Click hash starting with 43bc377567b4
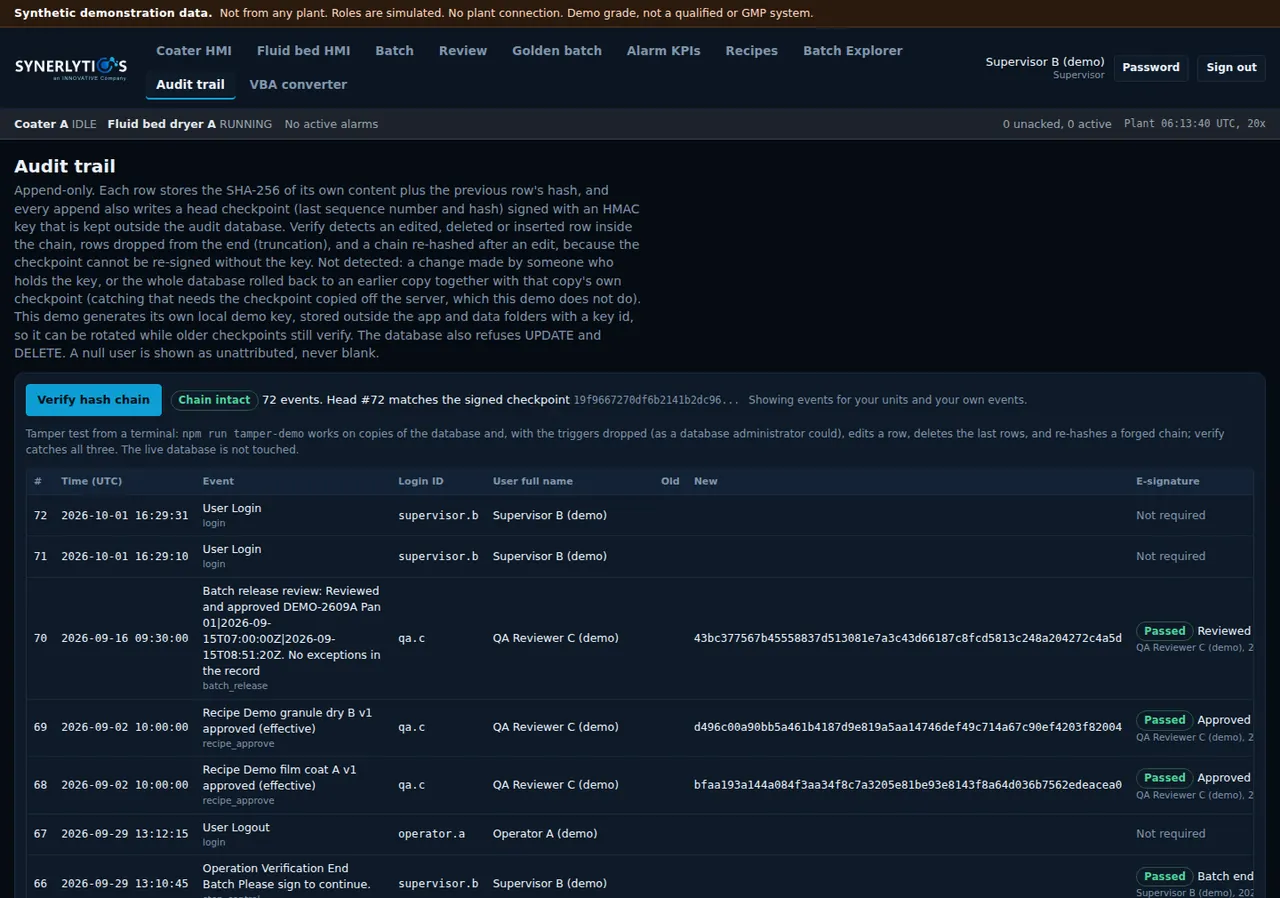Screen dimensions: 1280x898 [x=908, y=638]
